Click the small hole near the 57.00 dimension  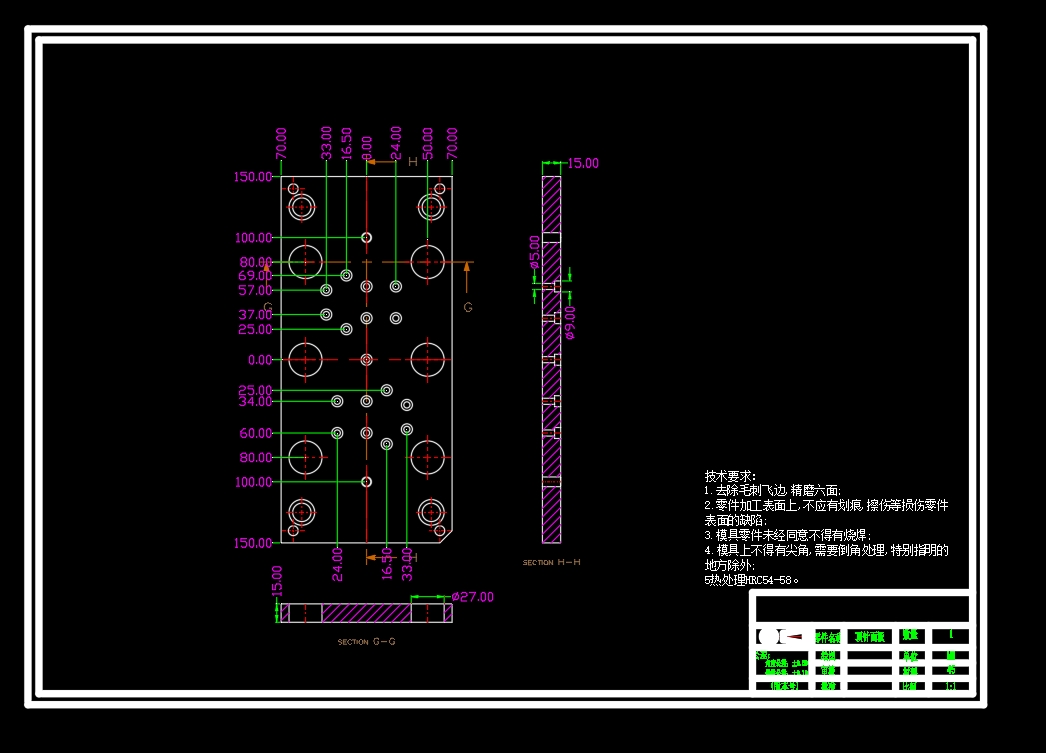[326, 289]
